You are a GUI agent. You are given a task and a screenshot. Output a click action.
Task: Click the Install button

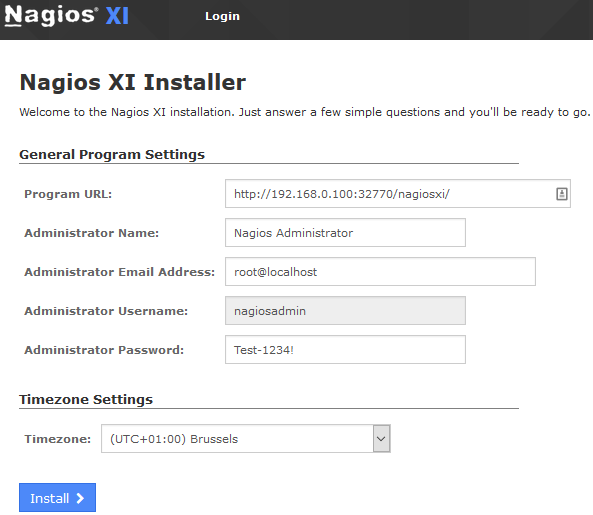[x=57, y=498]
